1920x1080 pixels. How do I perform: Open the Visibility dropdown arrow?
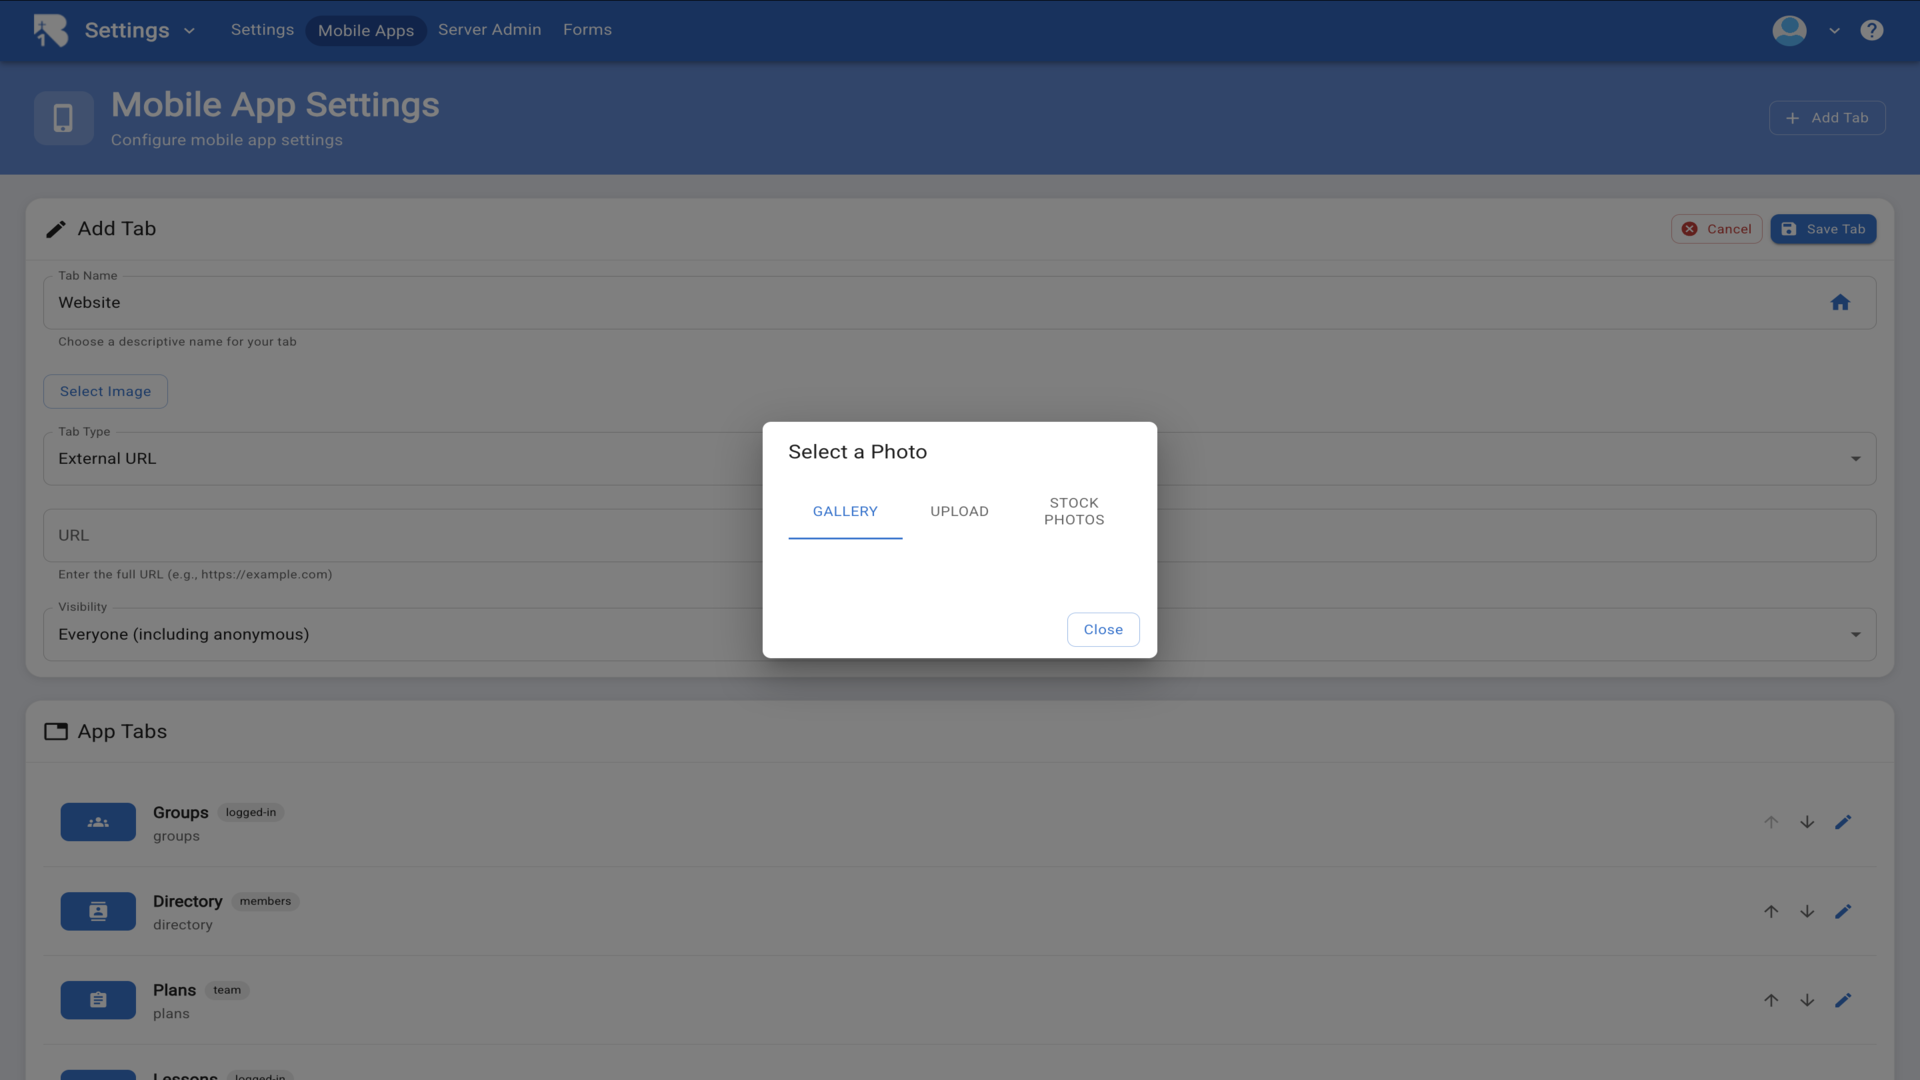coord(1855,635)
